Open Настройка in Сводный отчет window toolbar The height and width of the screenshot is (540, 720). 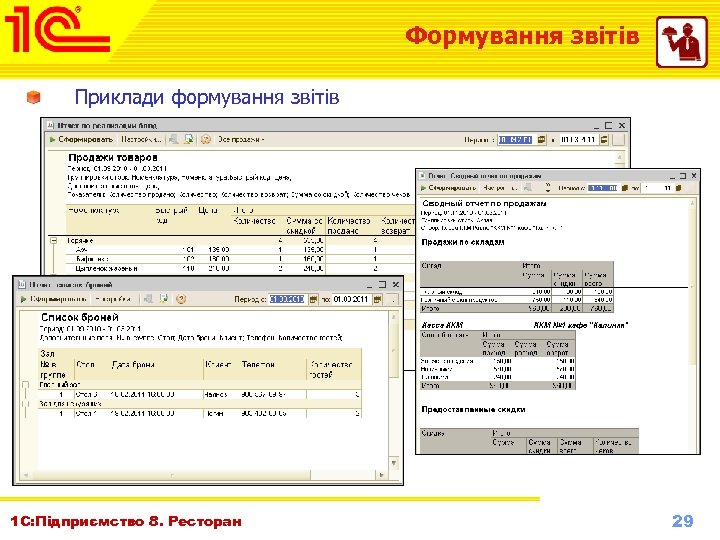pyautogui.click(x=500, y=188)
